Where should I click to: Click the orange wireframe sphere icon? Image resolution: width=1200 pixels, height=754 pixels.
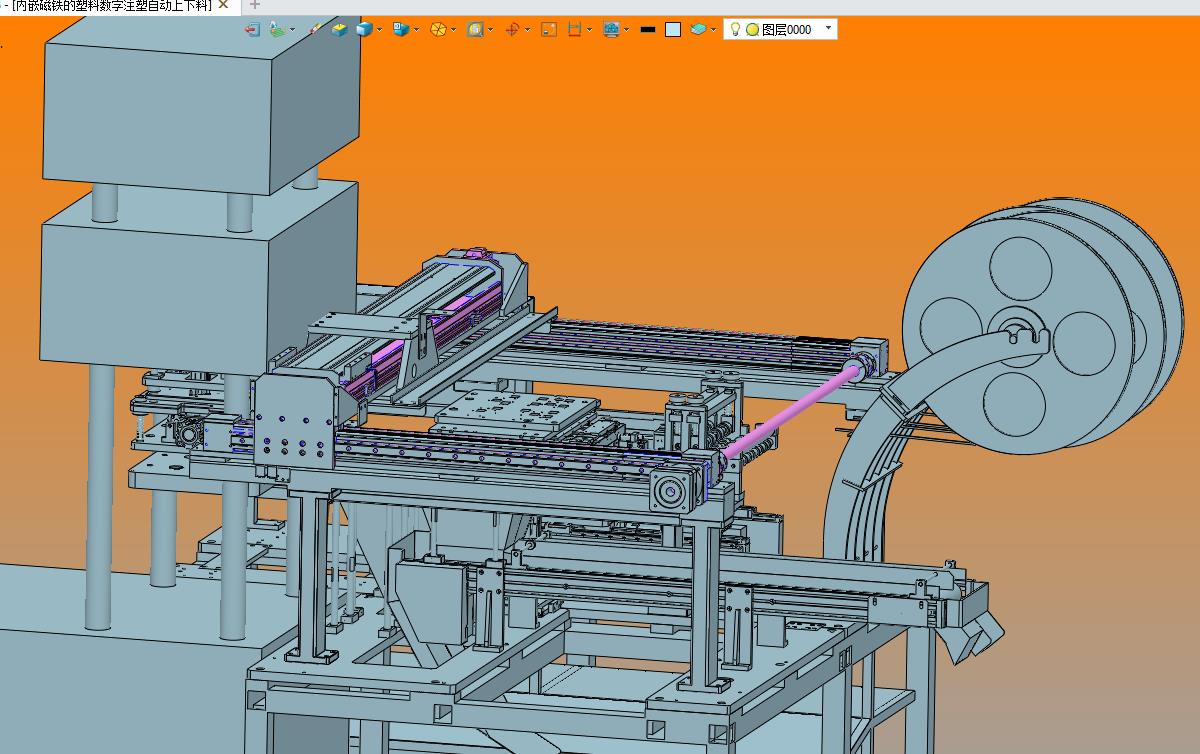click(x=438, y=30)
